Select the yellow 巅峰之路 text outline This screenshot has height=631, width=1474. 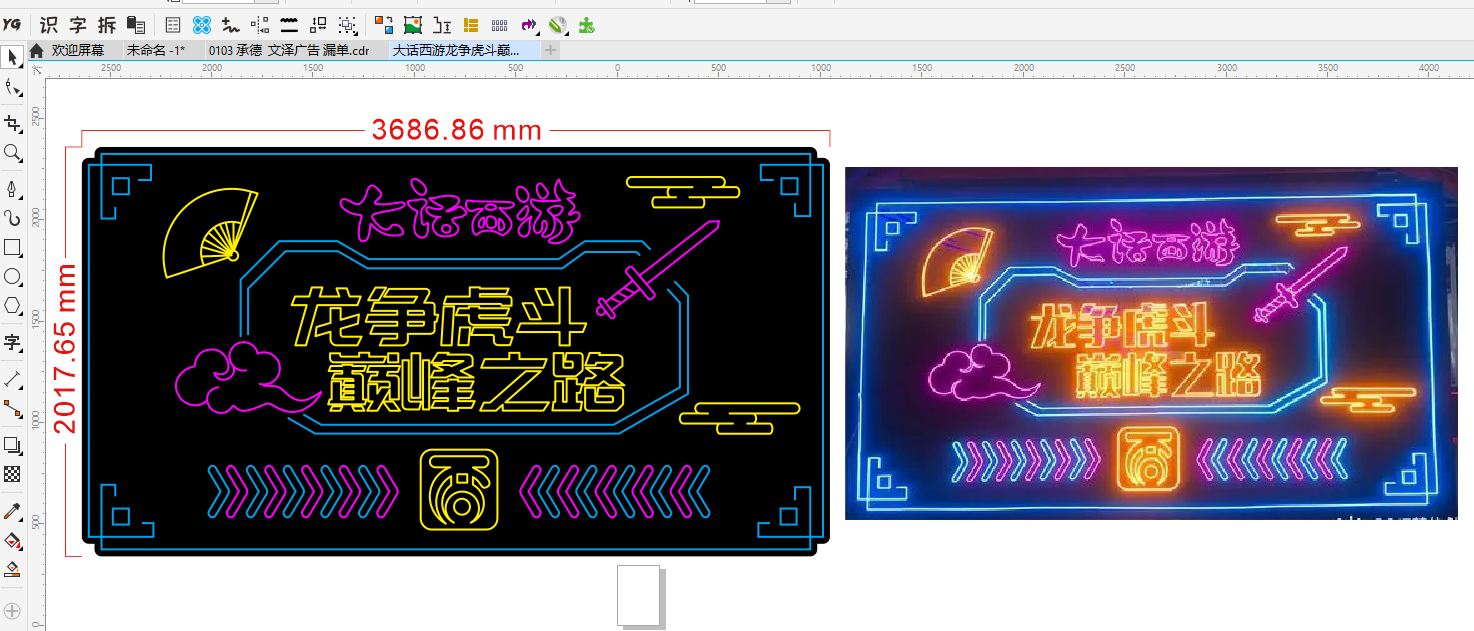[476, 382]
